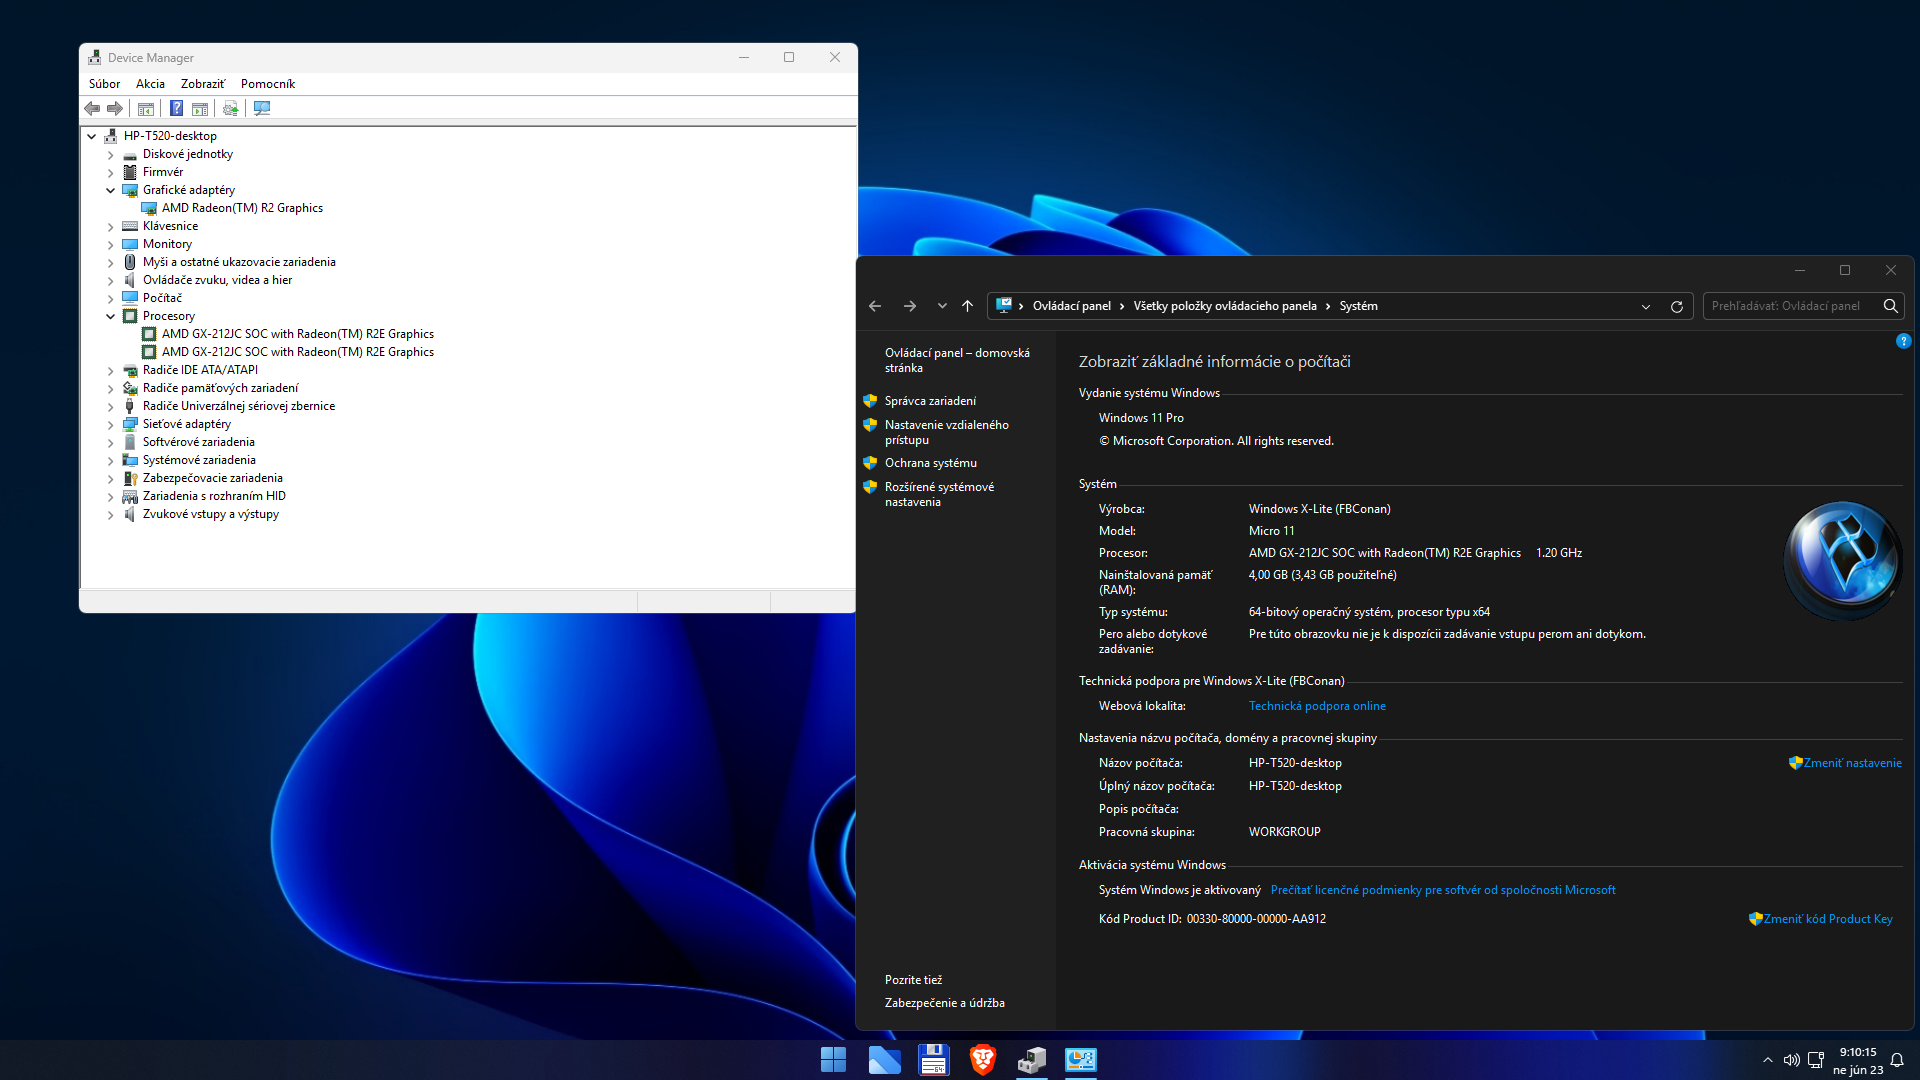Click the Windows Start button on taskbar

(833, 1060)
